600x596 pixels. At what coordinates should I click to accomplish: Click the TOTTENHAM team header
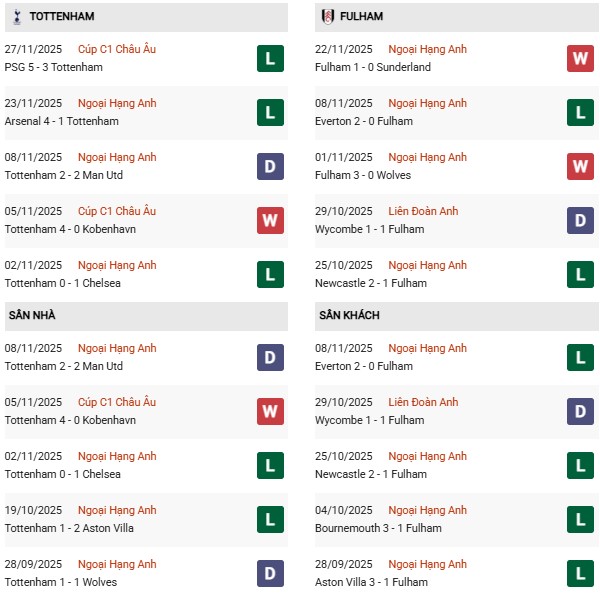tap(62, 17)
